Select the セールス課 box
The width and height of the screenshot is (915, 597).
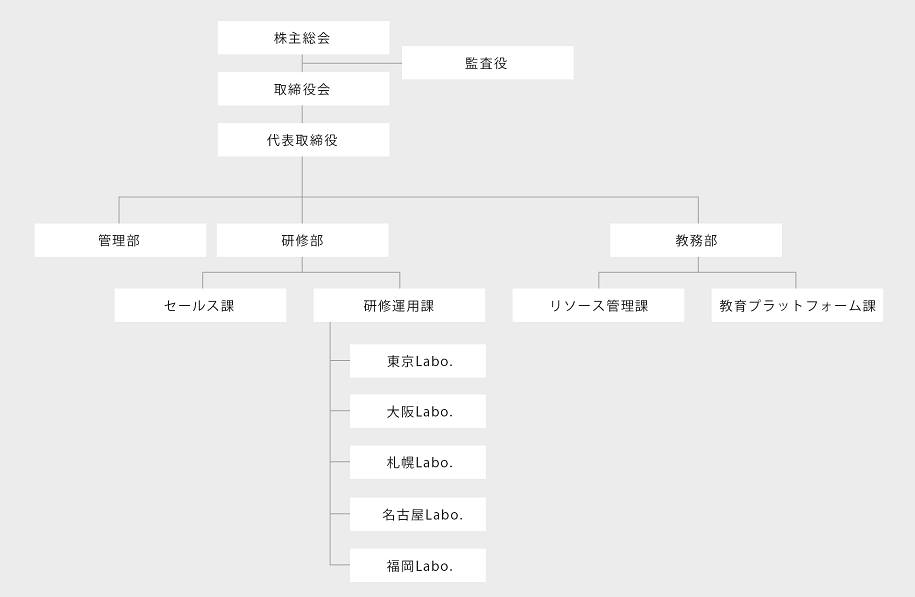coord(200,306)
